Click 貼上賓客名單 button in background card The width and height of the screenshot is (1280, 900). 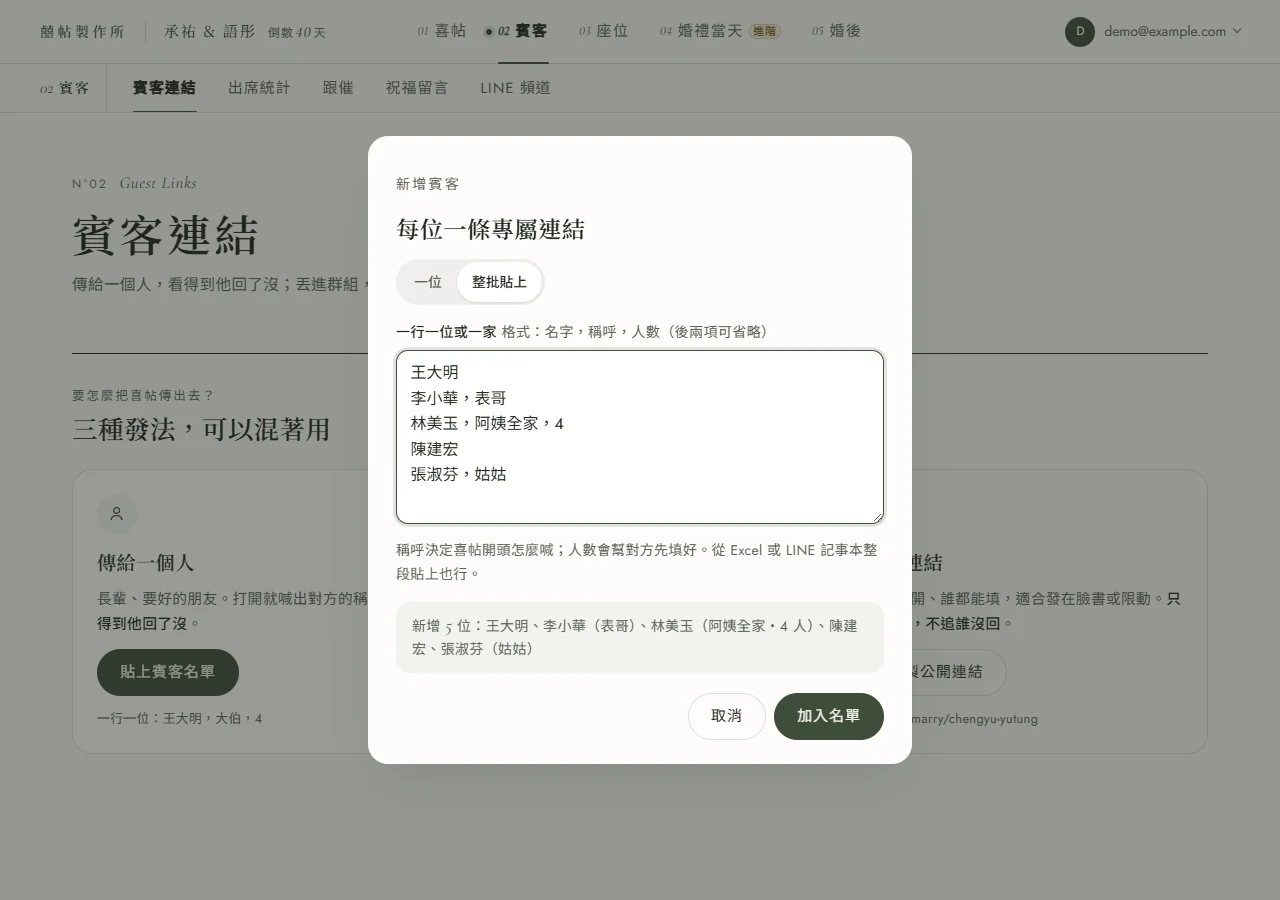[x=168, y=672]
